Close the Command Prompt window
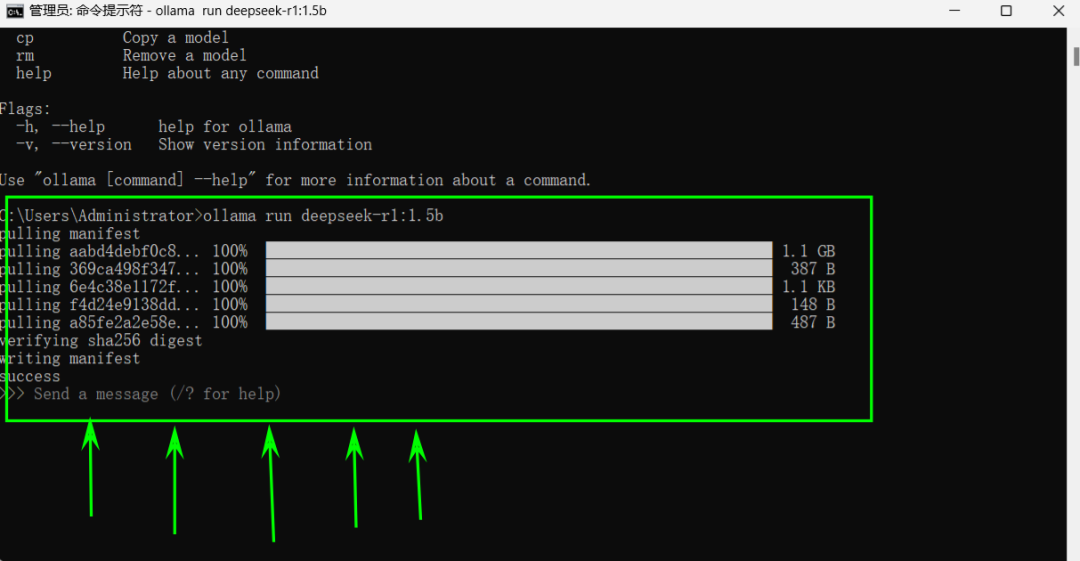This screenshot has width=1080, height=561. (x=1058, y=11)
